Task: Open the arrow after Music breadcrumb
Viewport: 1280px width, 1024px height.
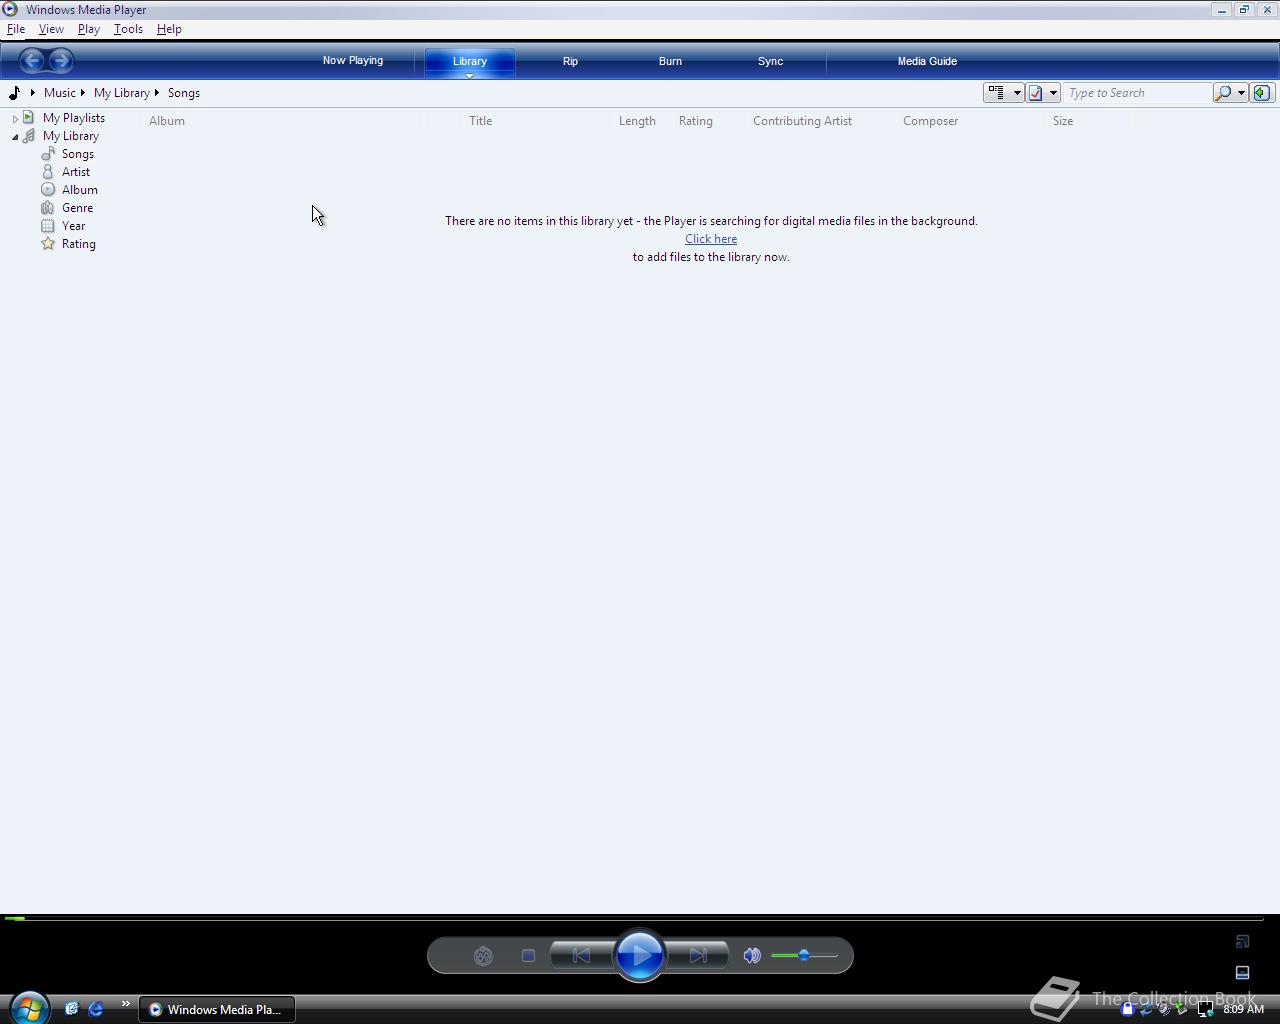Action: click(83, 93)
